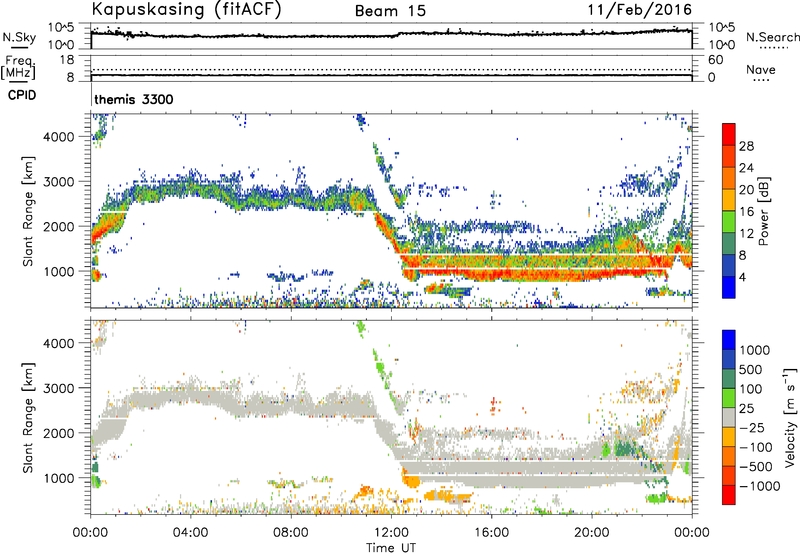Click the Power [dB] colorbar title
This screenshot has height=554, width=800.
pos(763,211)
